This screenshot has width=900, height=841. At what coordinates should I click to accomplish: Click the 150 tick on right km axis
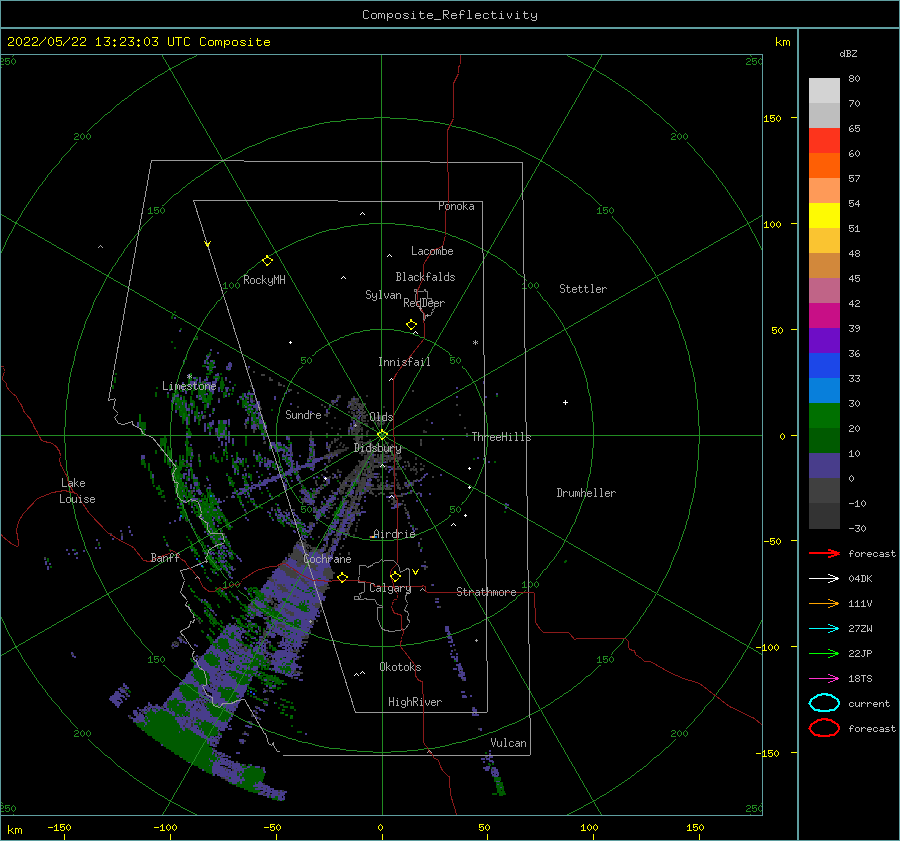point(773,118)
